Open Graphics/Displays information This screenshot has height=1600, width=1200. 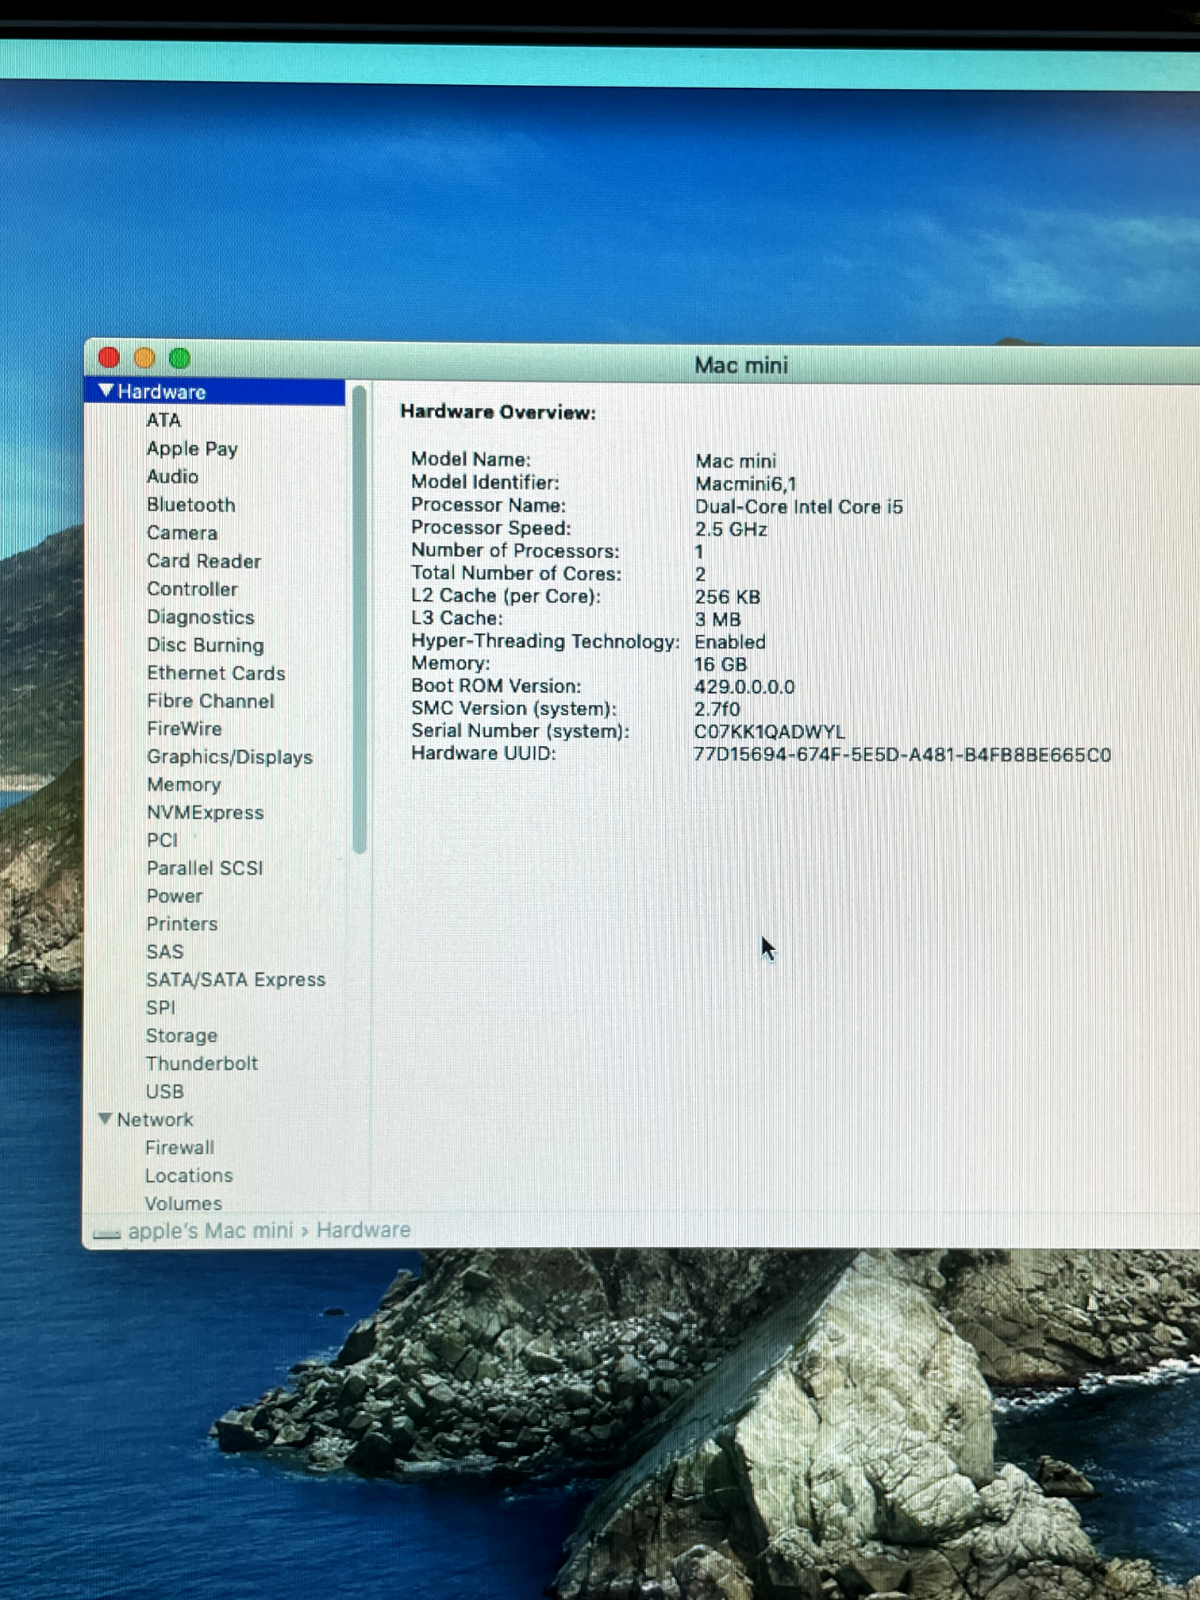click(229, 756)
